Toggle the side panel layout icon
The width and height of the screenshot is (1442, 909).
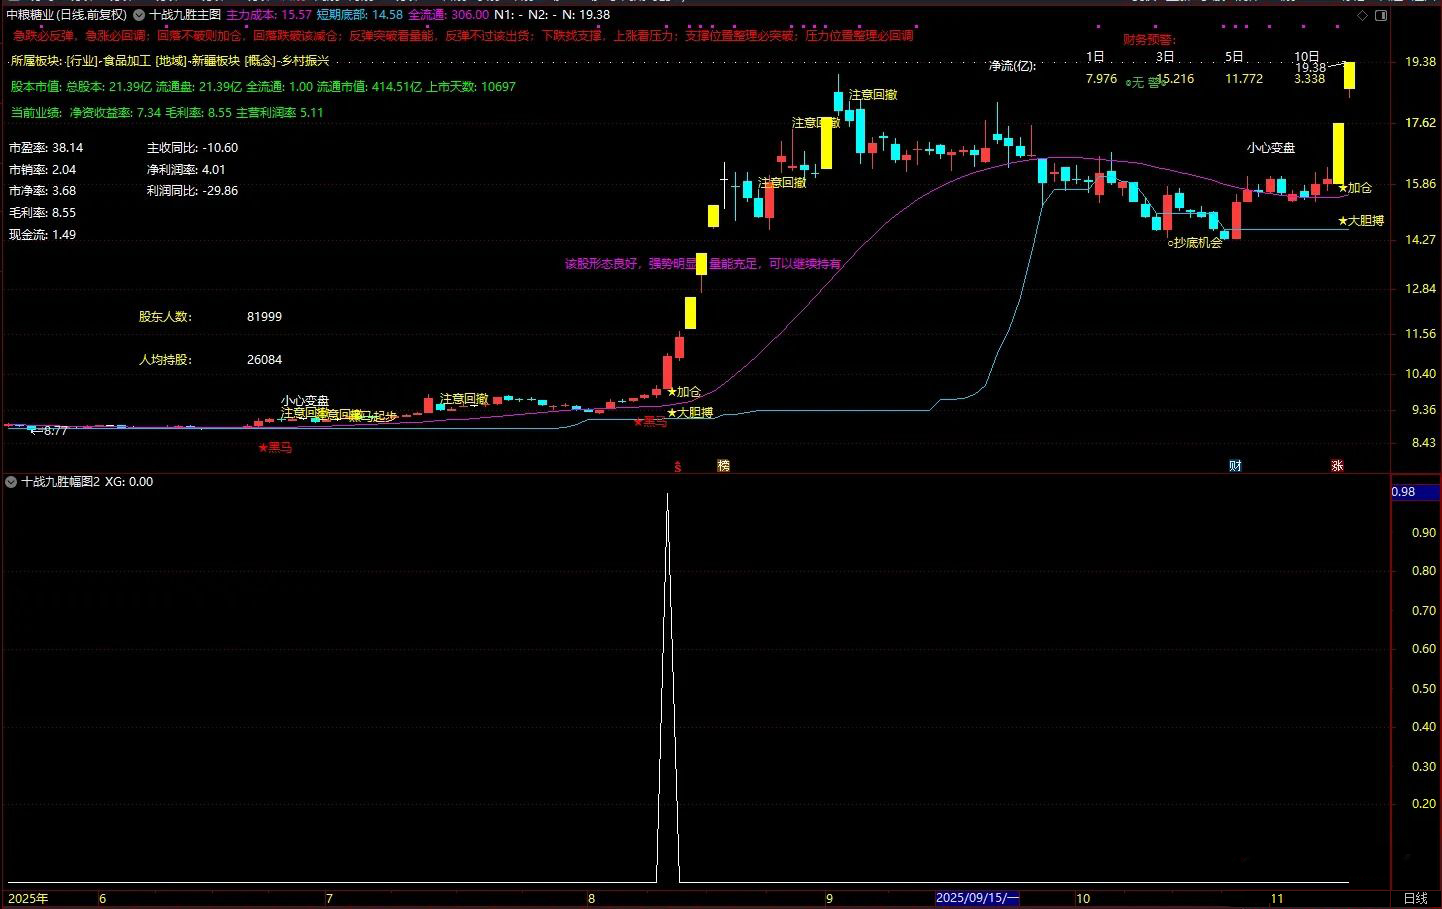pyautogui.click(x=1381, y=15)
